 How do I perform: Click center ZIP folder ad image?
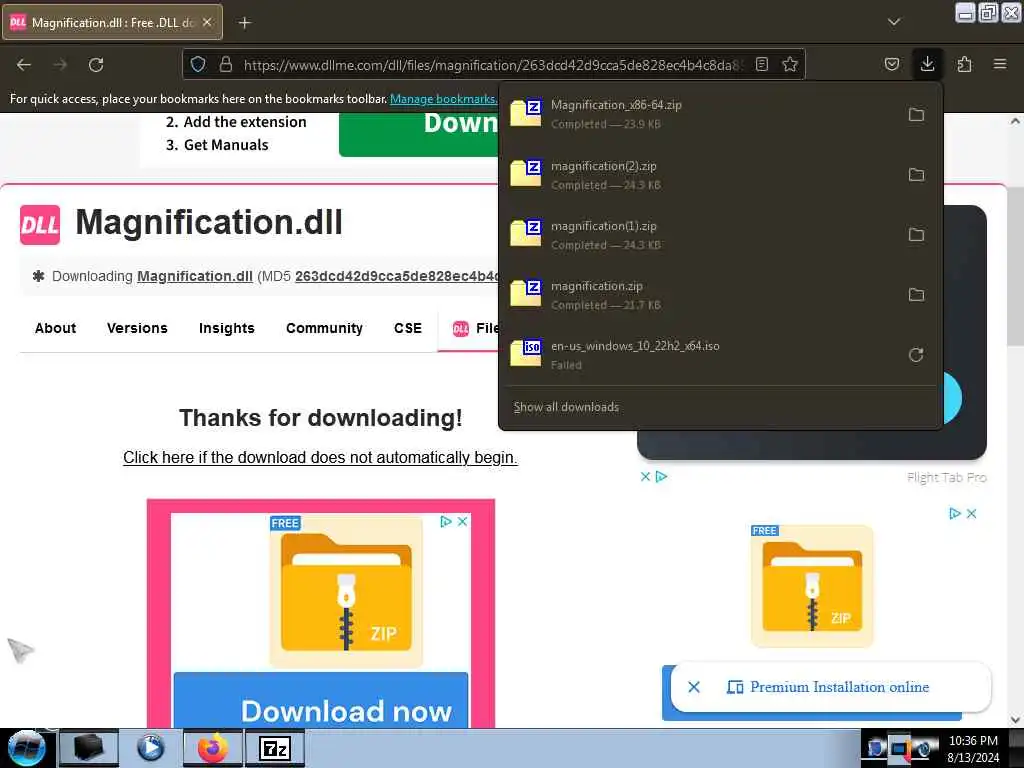click(x=346, y=591)
